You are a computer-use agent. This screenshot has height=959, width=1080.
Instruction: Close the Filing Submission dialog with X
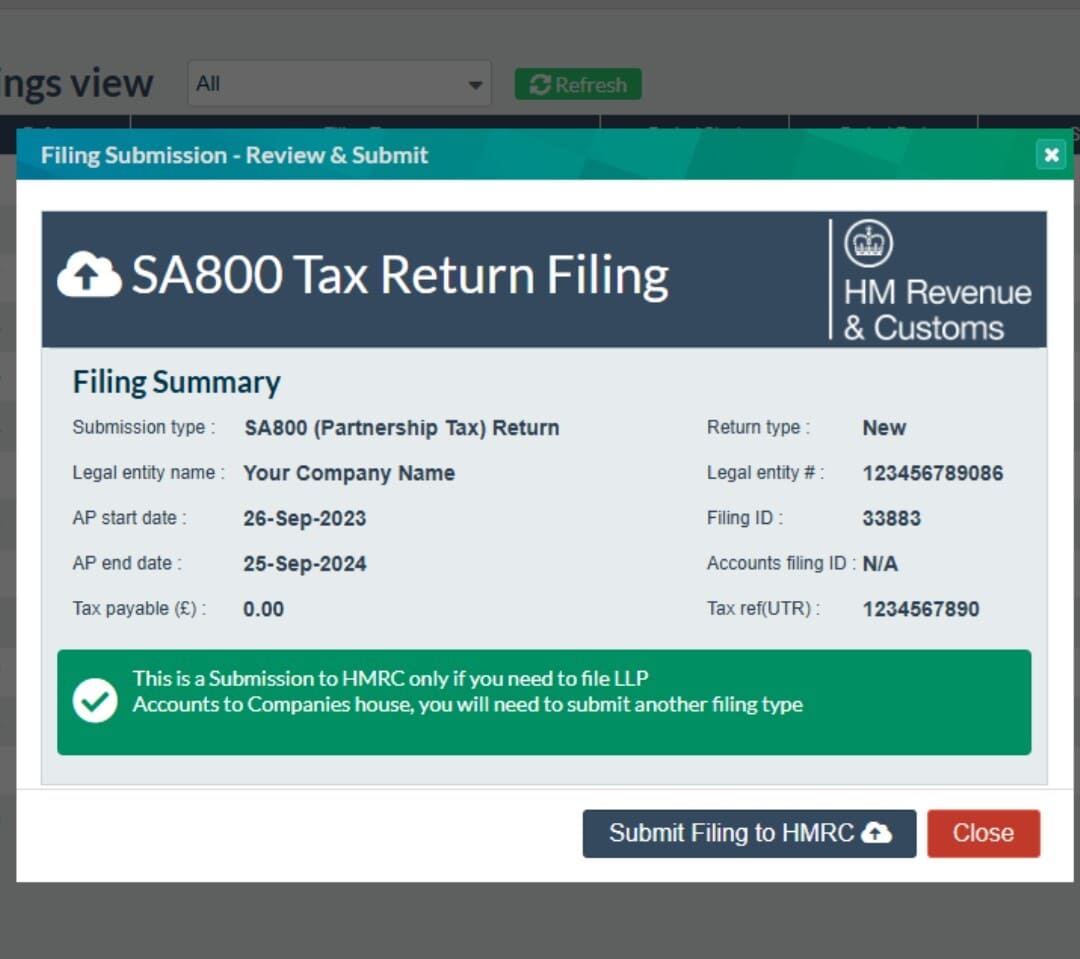1051,154
